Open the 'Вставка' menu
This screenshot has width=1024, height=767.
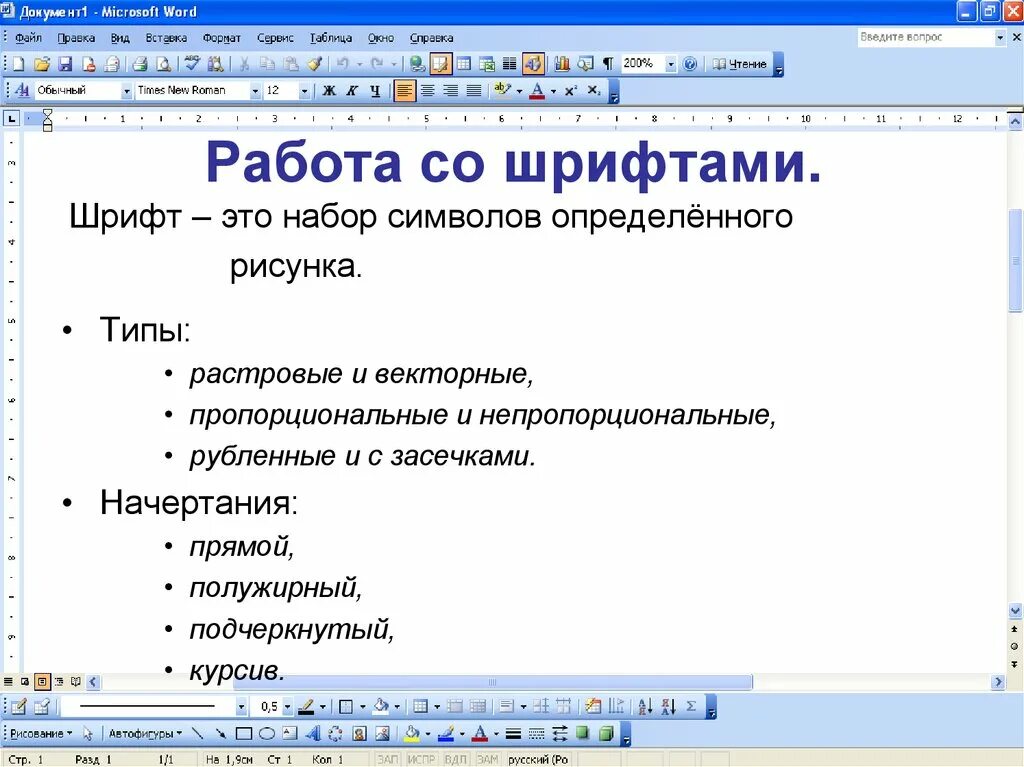166,38
